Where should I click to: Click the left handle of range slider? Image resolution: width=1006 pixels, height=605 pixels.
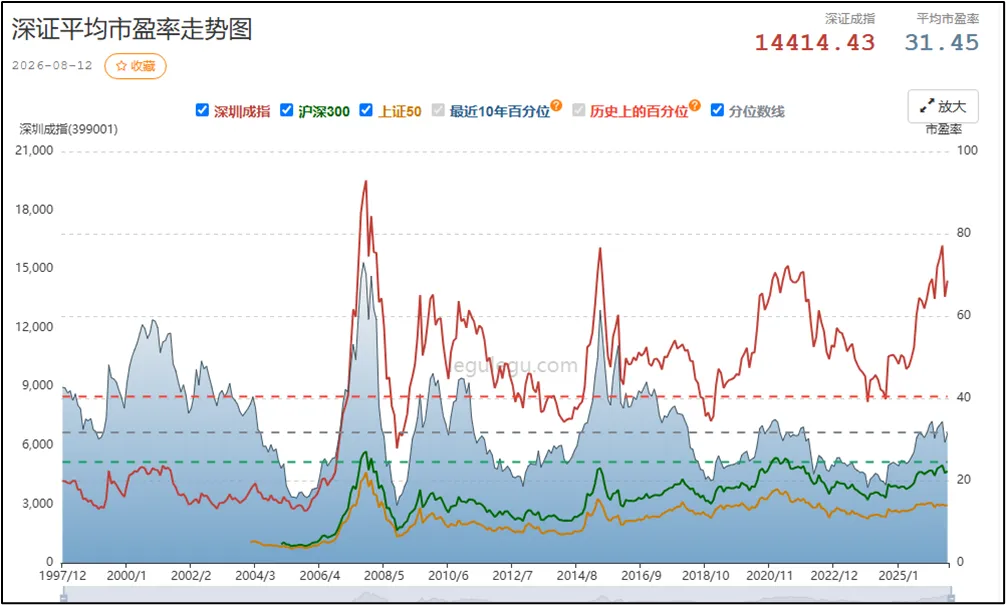[64, 598]
